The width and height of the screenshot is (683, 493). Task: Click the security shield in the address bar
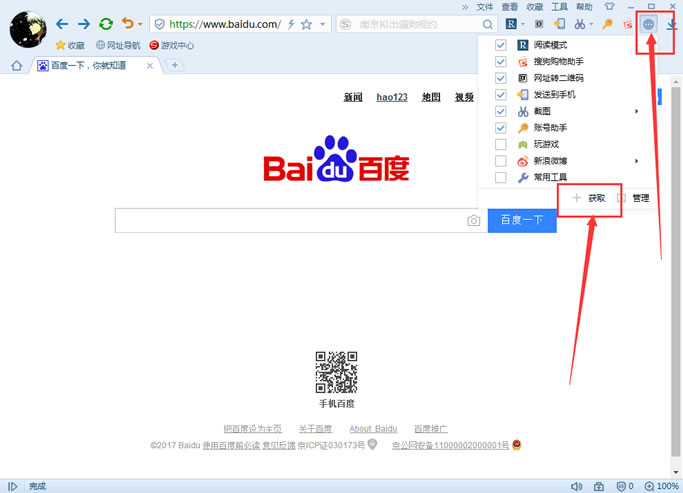tap(159, 24)
